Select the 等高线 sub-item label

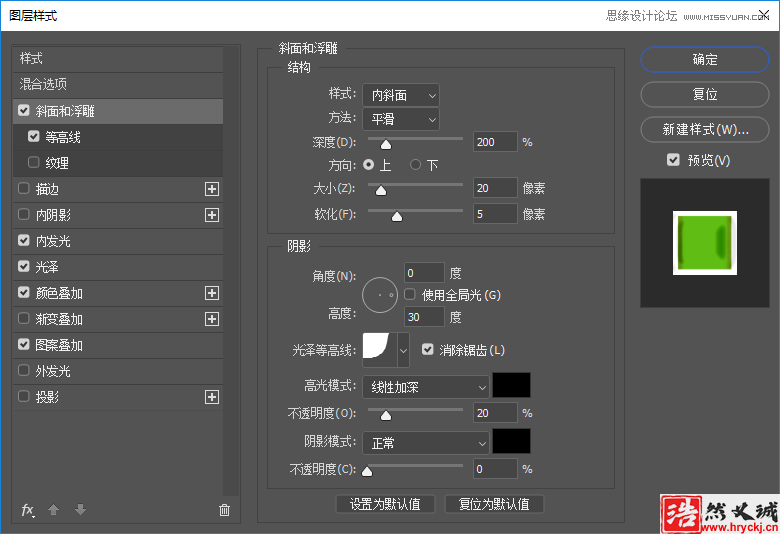(63, 137)
